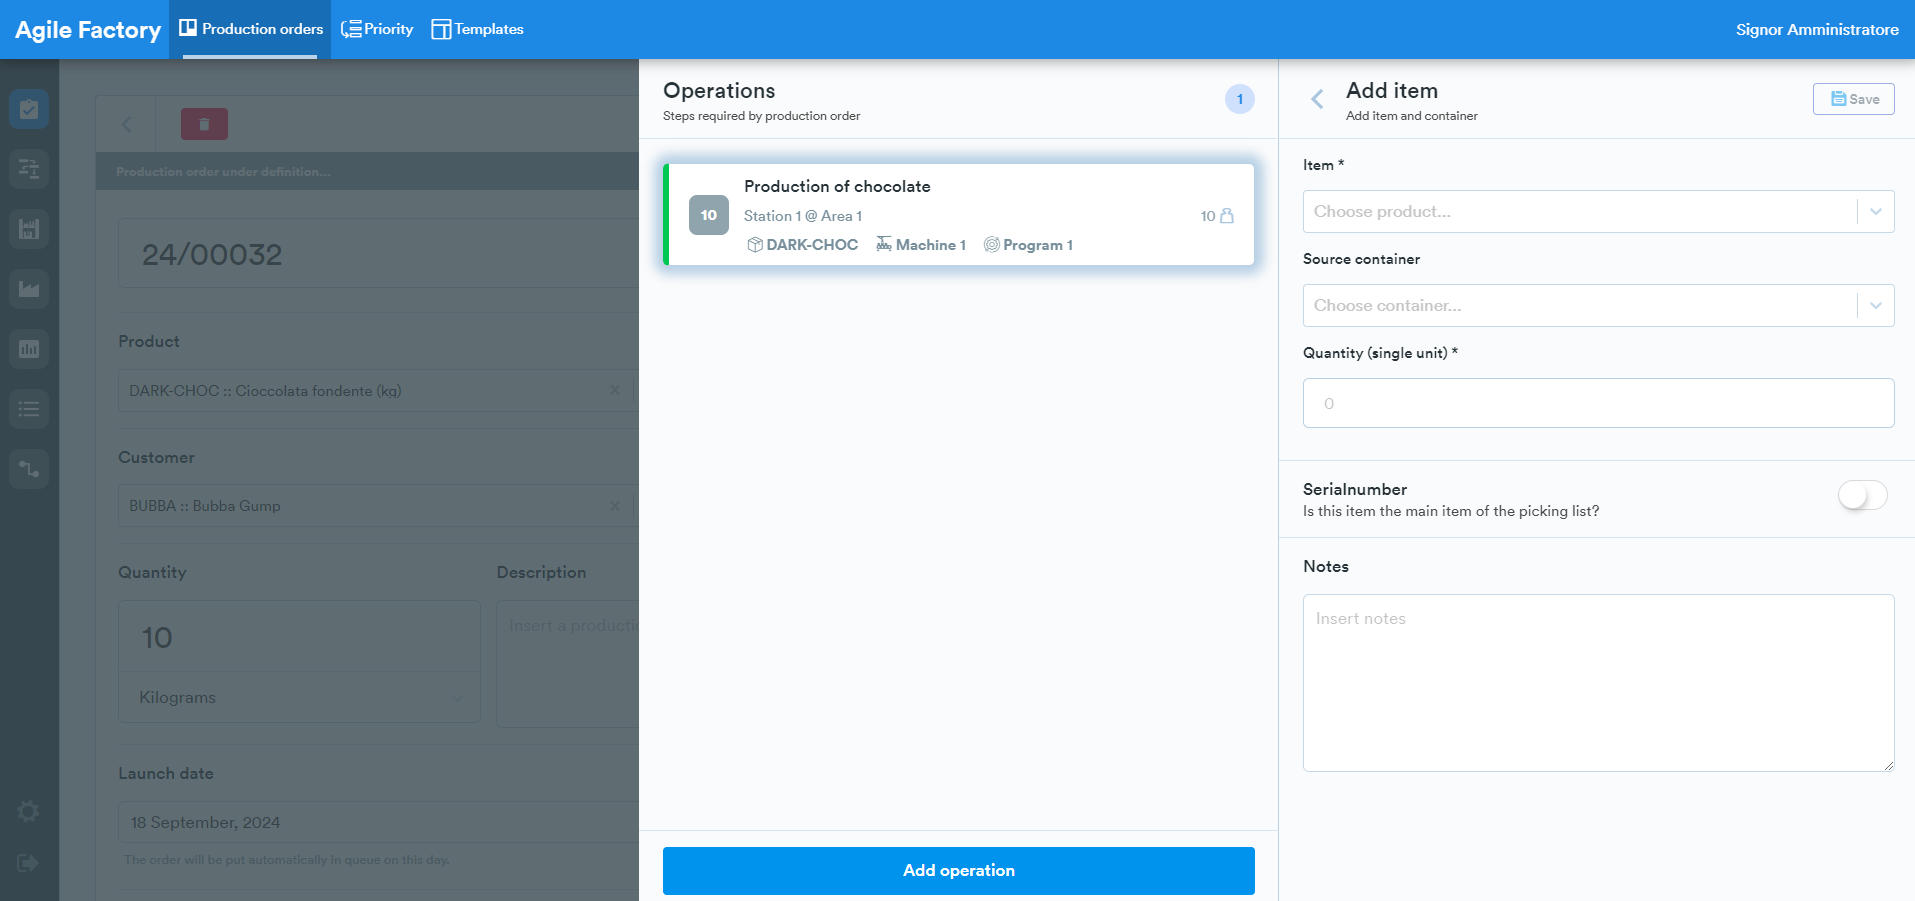
Task: Click the Save button
Action: [x=1853, y=99]
